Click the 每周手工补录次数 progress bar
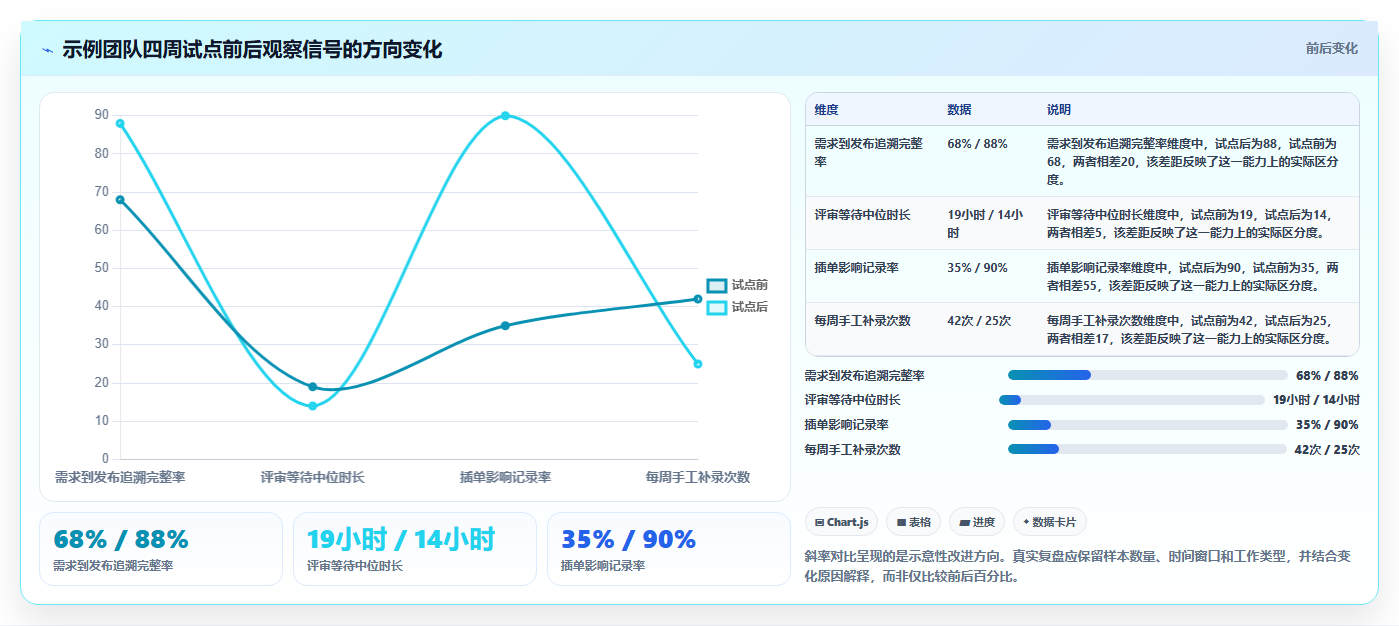 pyautogui.click(x=1147, y=449)
